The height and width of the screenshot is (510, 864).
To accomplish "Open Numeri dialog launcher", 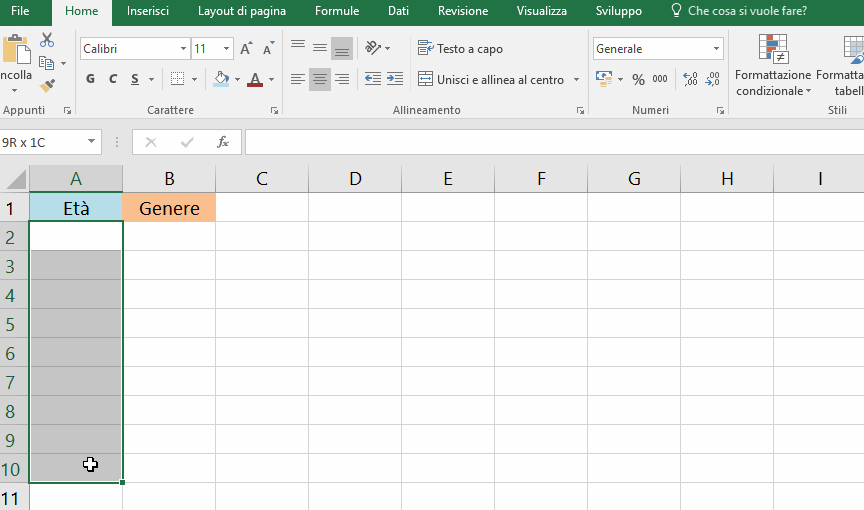I will pyautogui.click(x=720, y=111).
